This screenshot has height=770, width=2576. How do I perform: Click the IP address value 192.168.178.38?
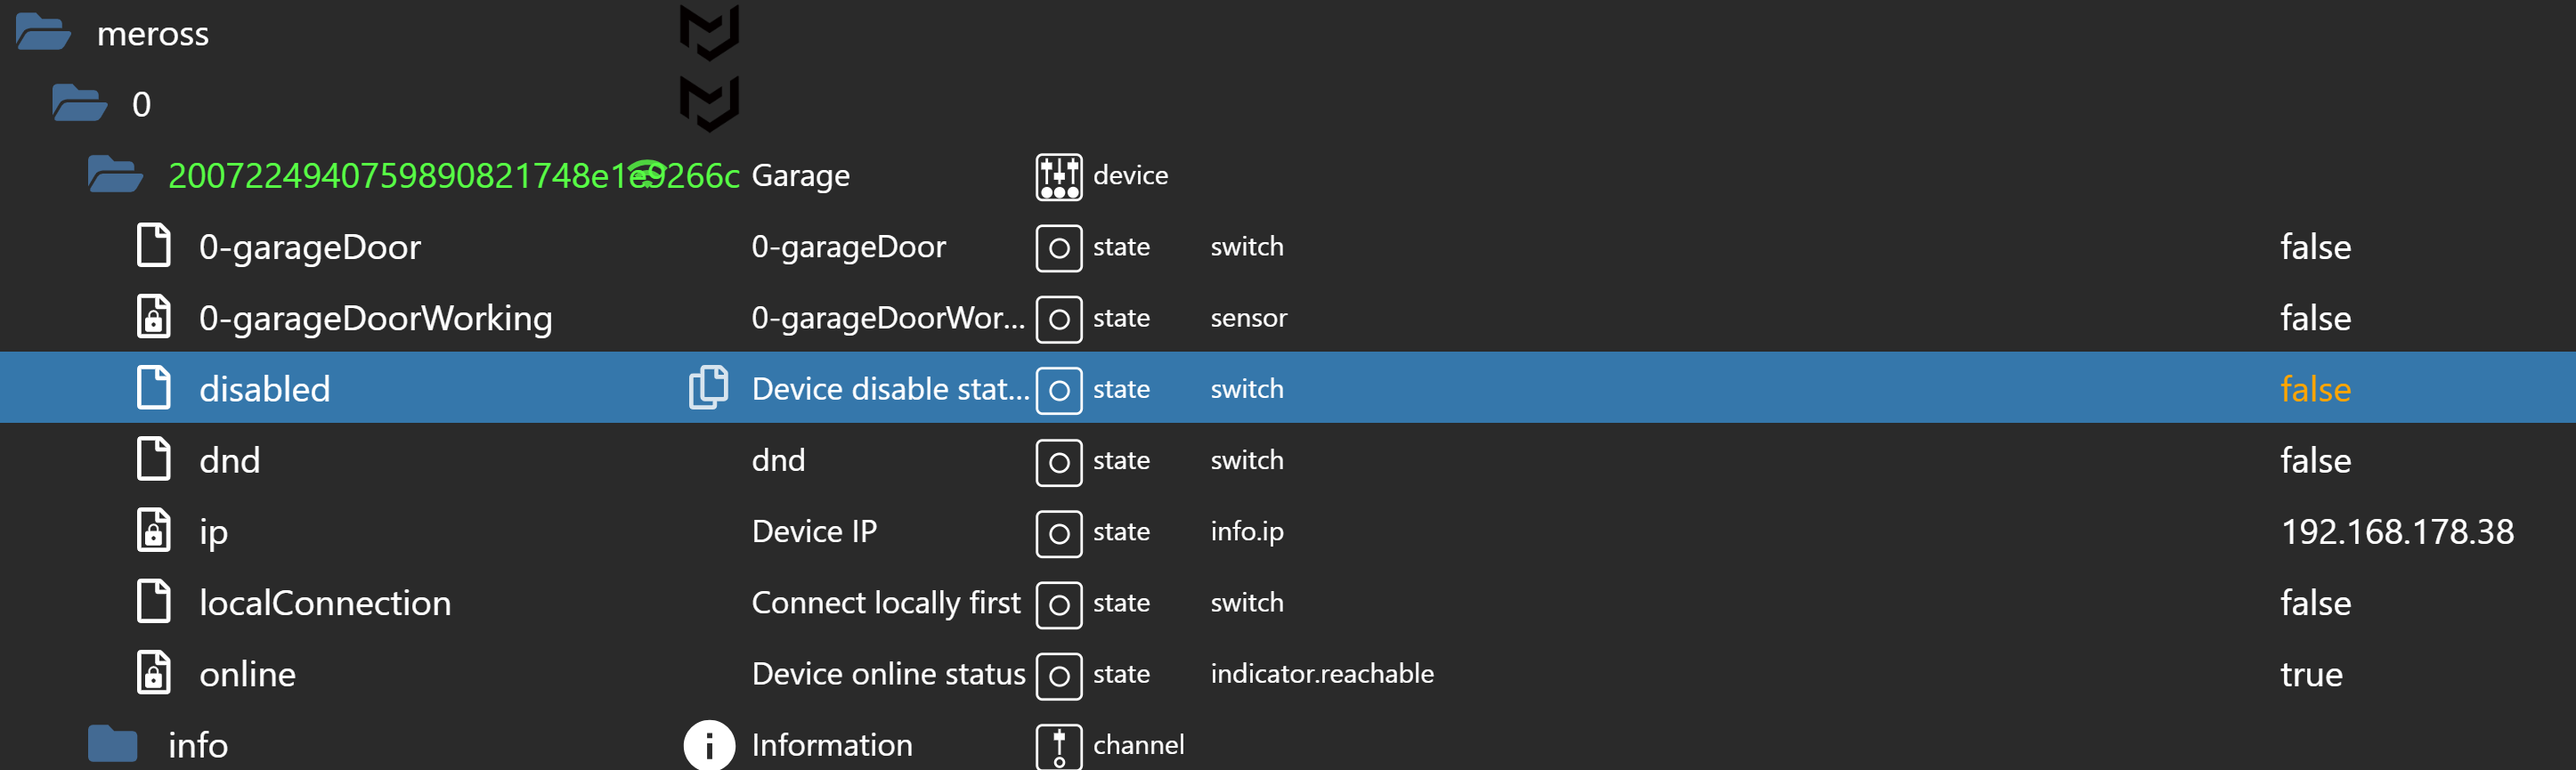(2396, 531)
